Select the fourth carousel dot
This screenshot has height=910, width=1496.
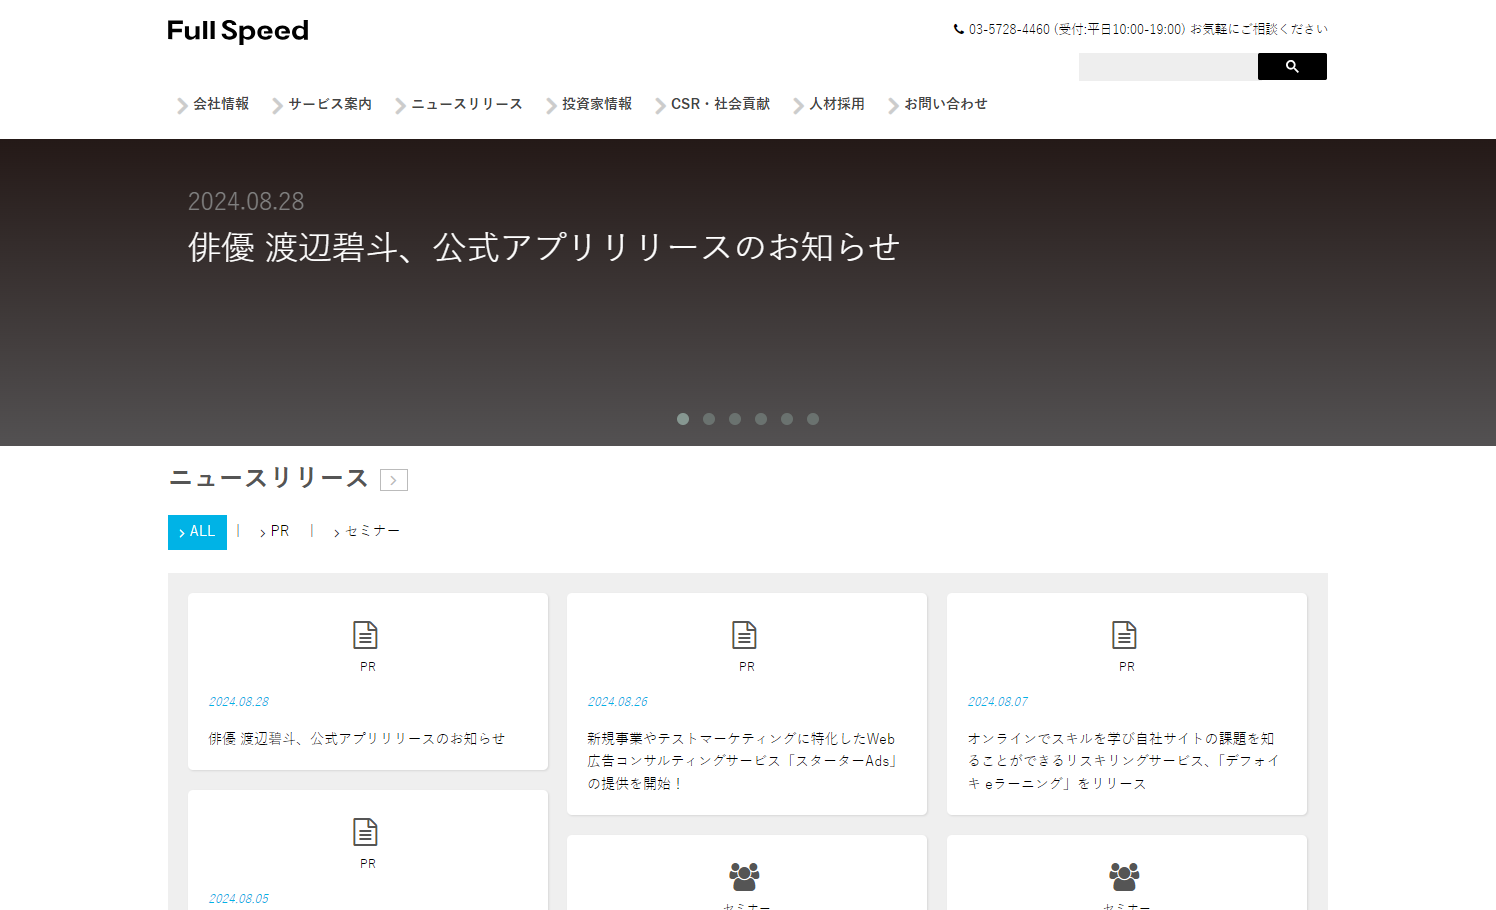pos(761,419)
